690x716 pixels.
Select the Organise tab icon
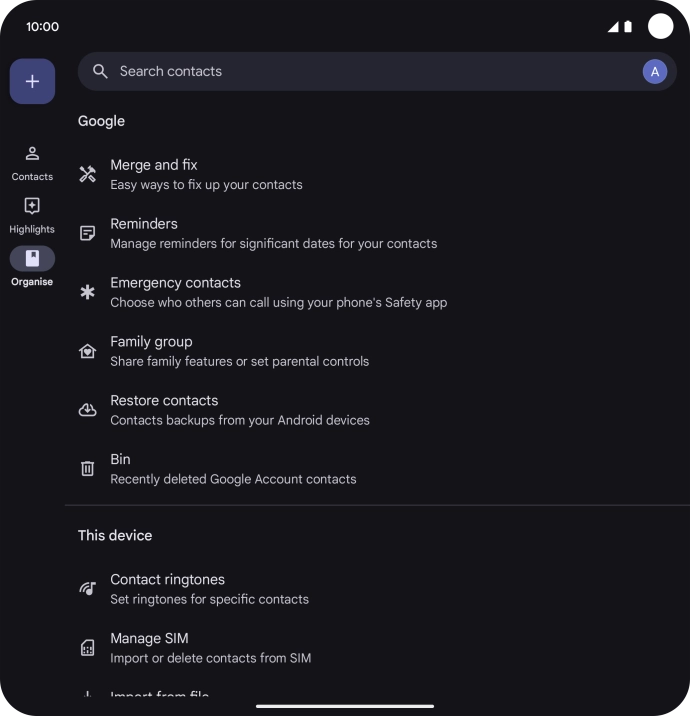pos(32,259)
